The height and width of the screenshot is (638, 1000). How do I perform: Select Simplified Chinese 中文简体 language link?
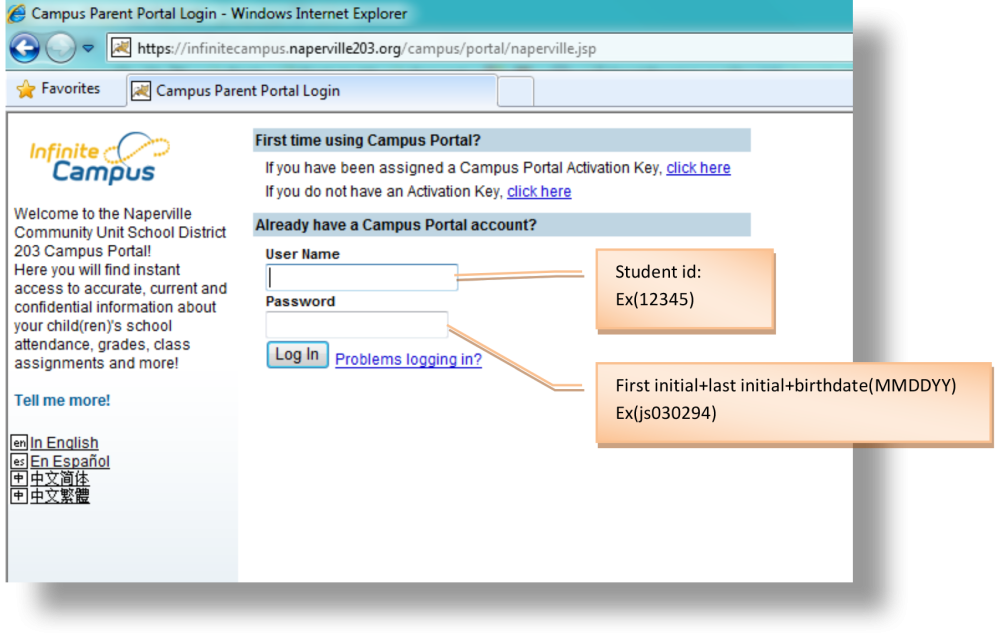(60, 478)
